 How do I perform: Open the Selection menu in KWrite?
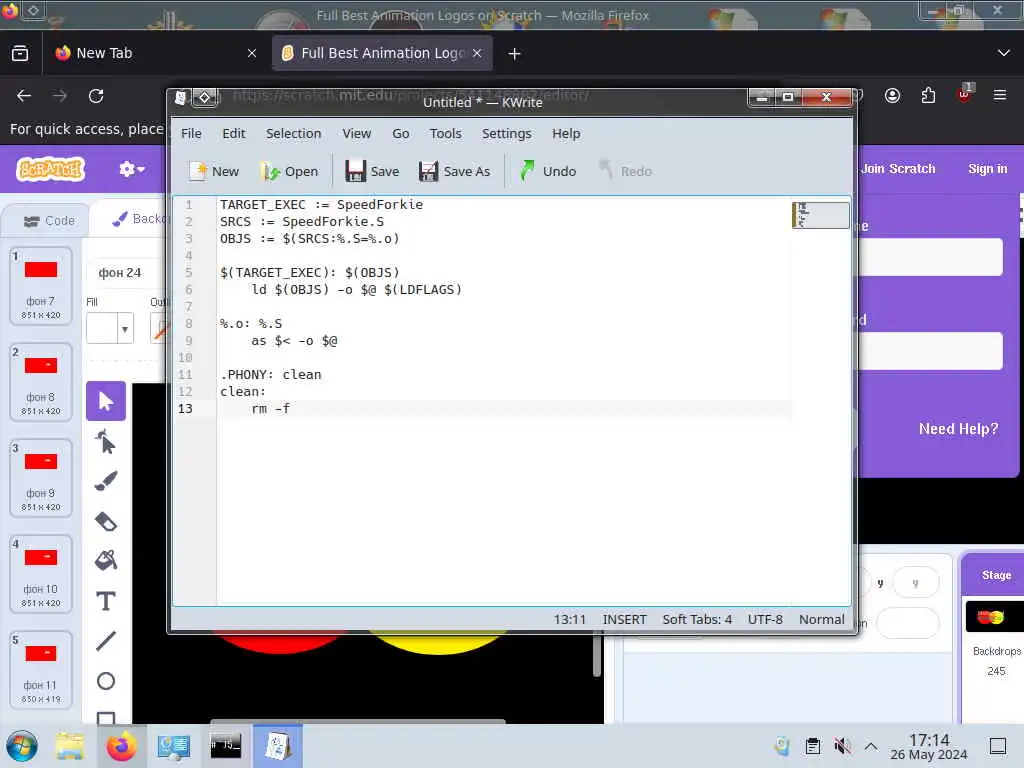pyautogui.click(x=293, y=133)
